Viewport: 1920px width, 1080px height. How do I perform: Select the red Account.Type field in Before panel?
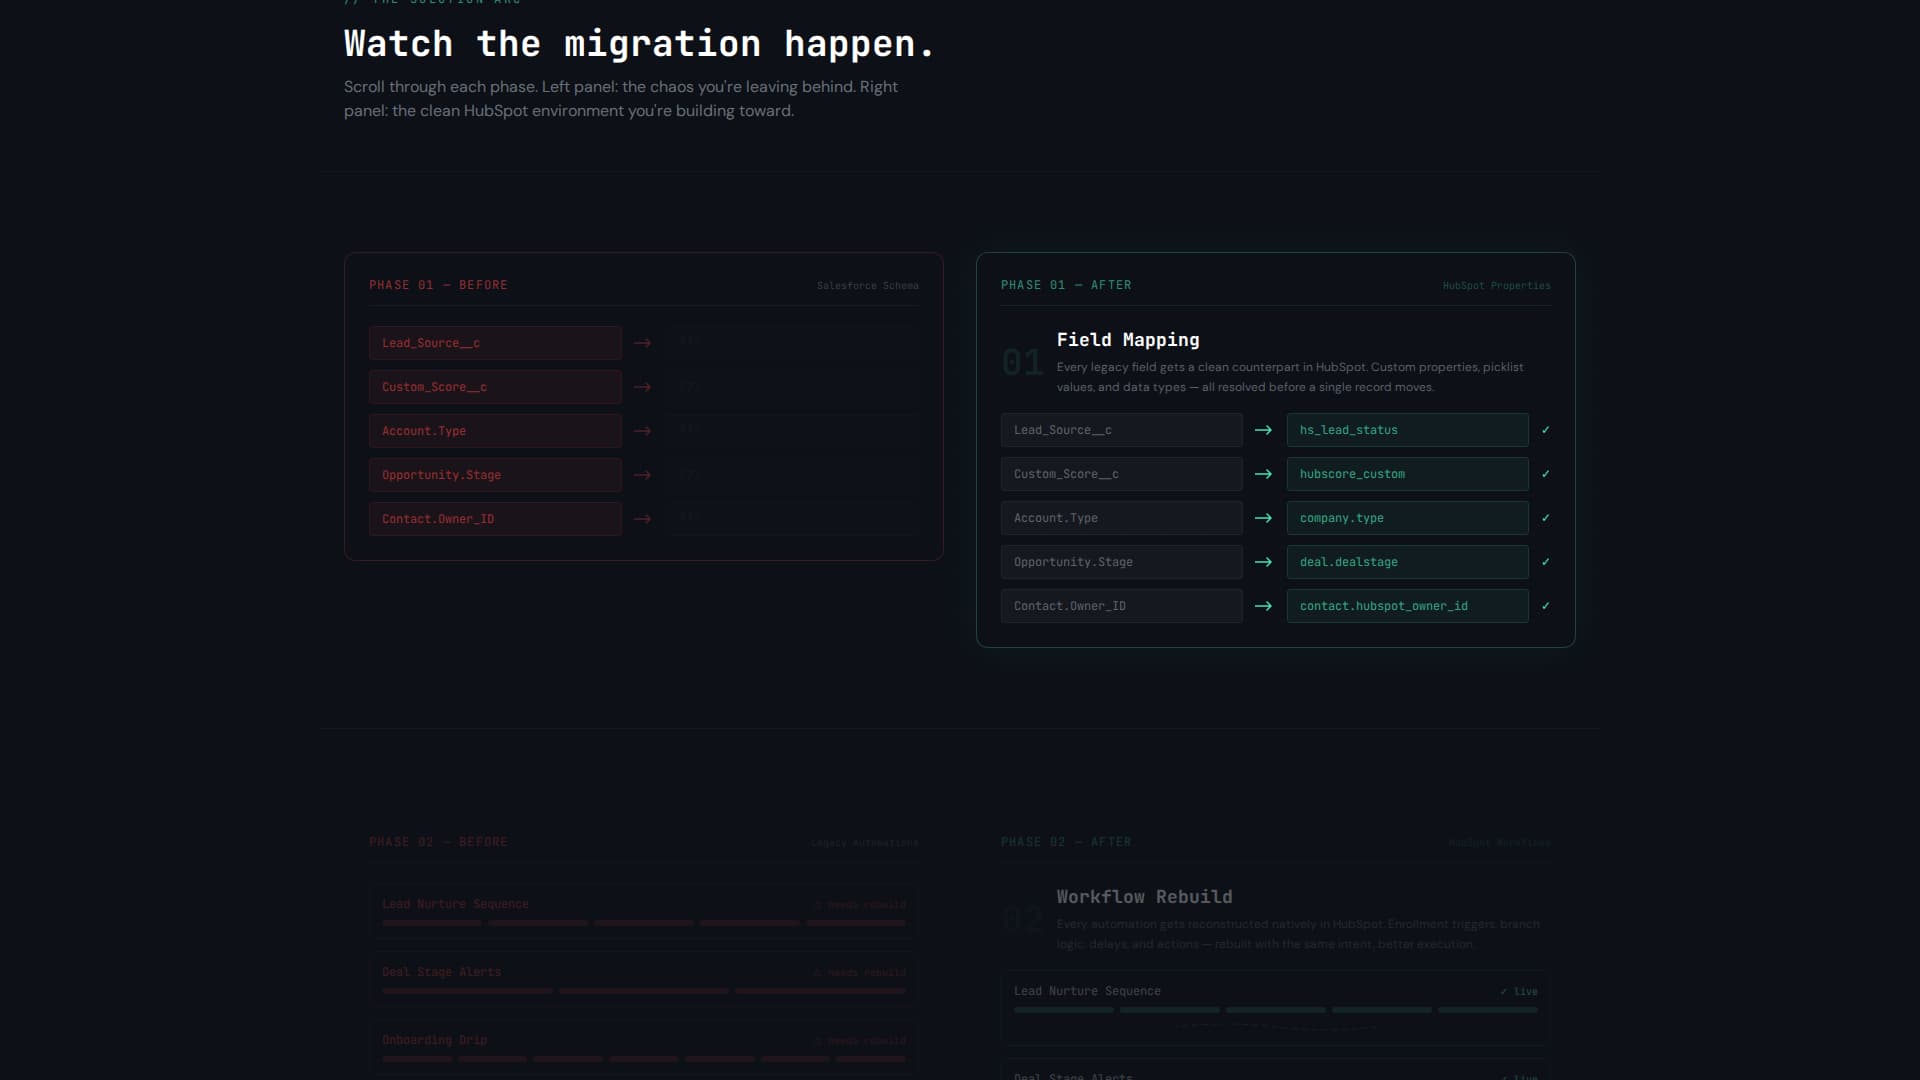tap(495, 431)
